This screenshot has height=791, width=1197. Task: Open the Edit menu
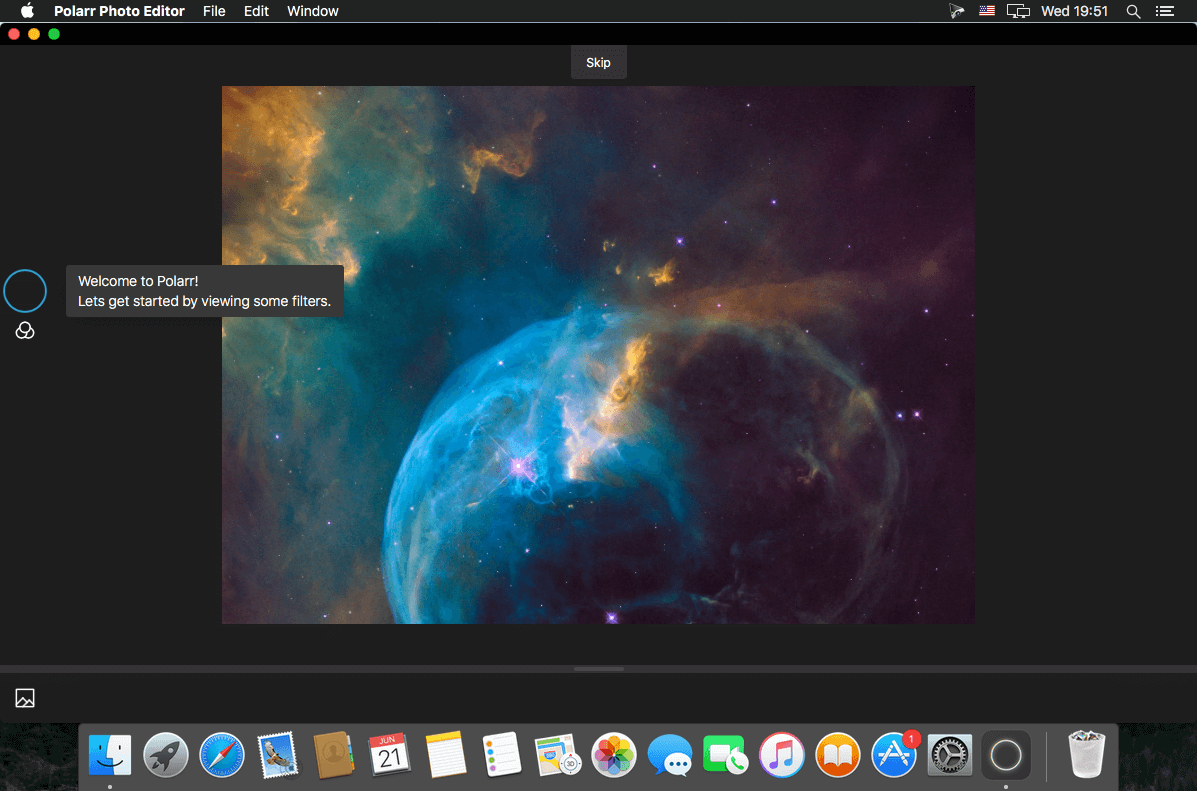[x=256, y=11]
